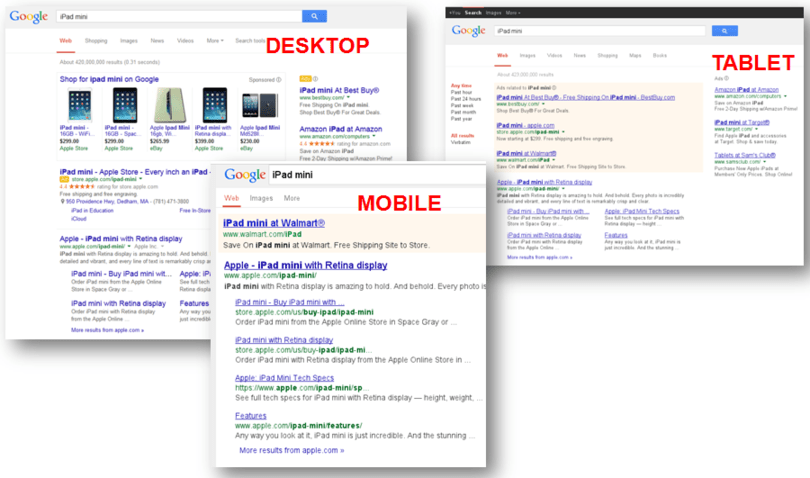Open the iPad mini 16GB WiFi product image
Viewport: 810px width, 478px height.
coord(80,105)
